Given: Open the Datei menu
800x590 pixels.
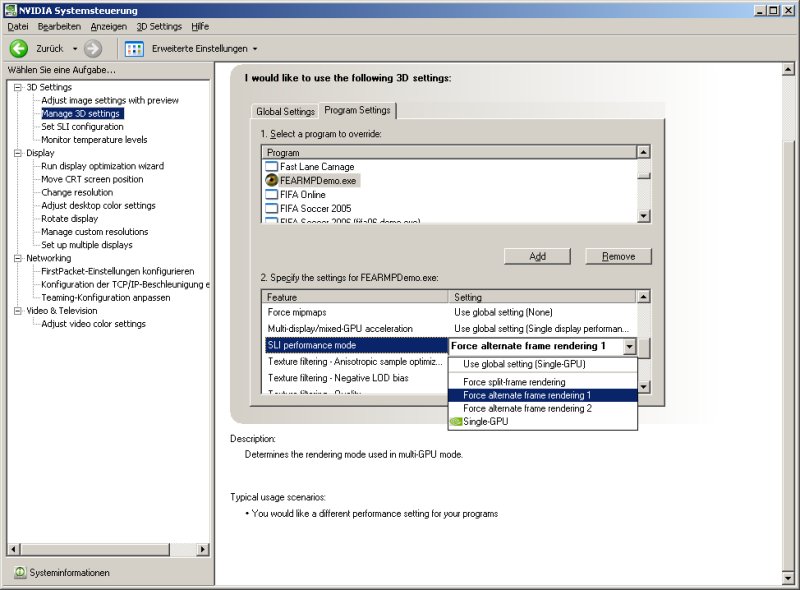Looking at the screenshot, I should point(18,26).
